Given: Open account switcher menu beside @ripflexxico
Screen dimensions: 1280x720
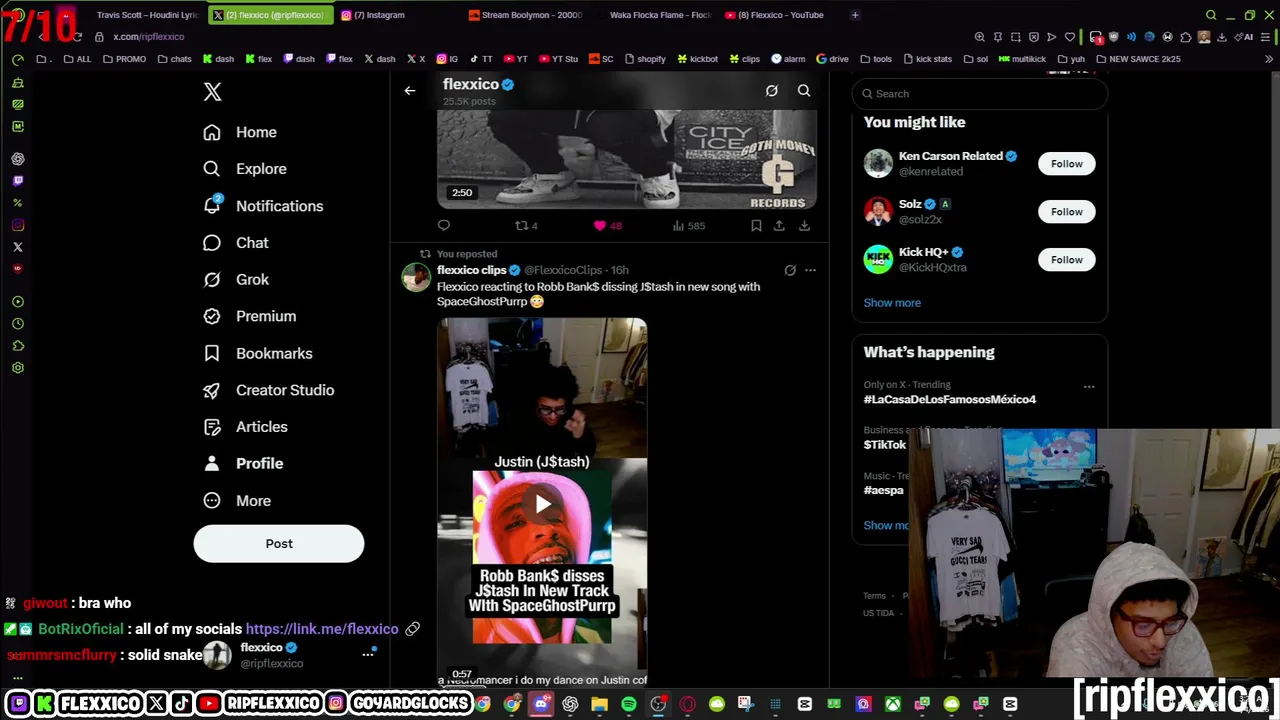Looking at the screenshot, I should point(368,654).
